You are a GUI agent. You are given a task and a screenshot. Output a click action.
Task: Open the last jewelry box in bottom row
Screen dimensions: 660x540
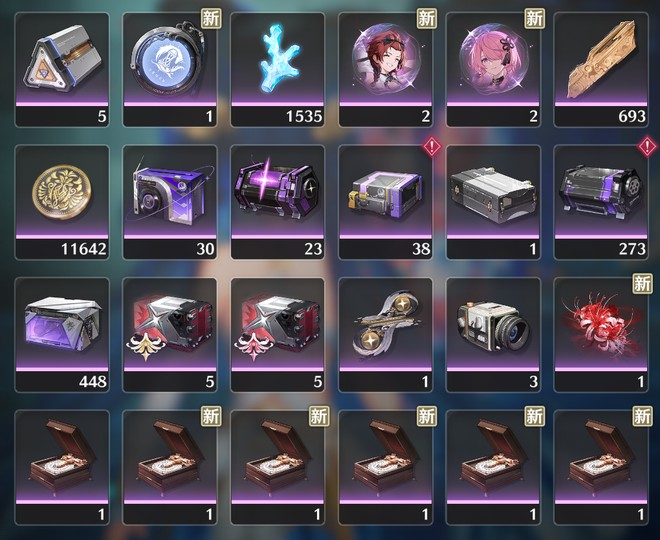point(601,468)
